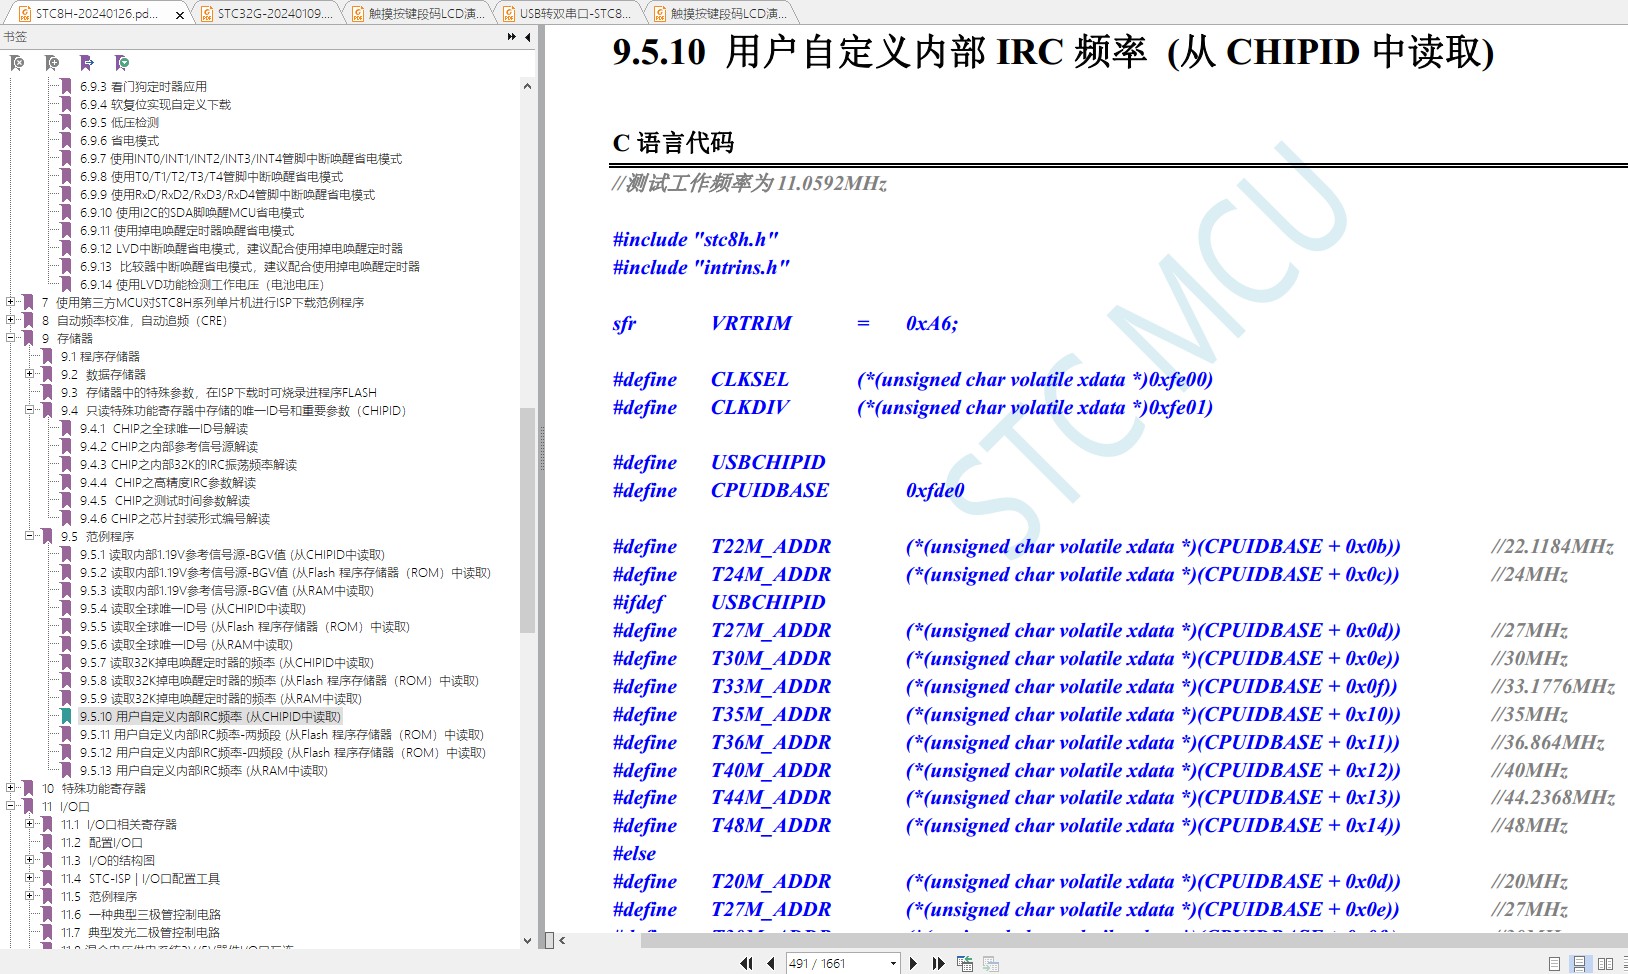Screen dimensions: 1628x974
Task: Expand the 9.2 数据存储器 node
Action: [29, 374]
